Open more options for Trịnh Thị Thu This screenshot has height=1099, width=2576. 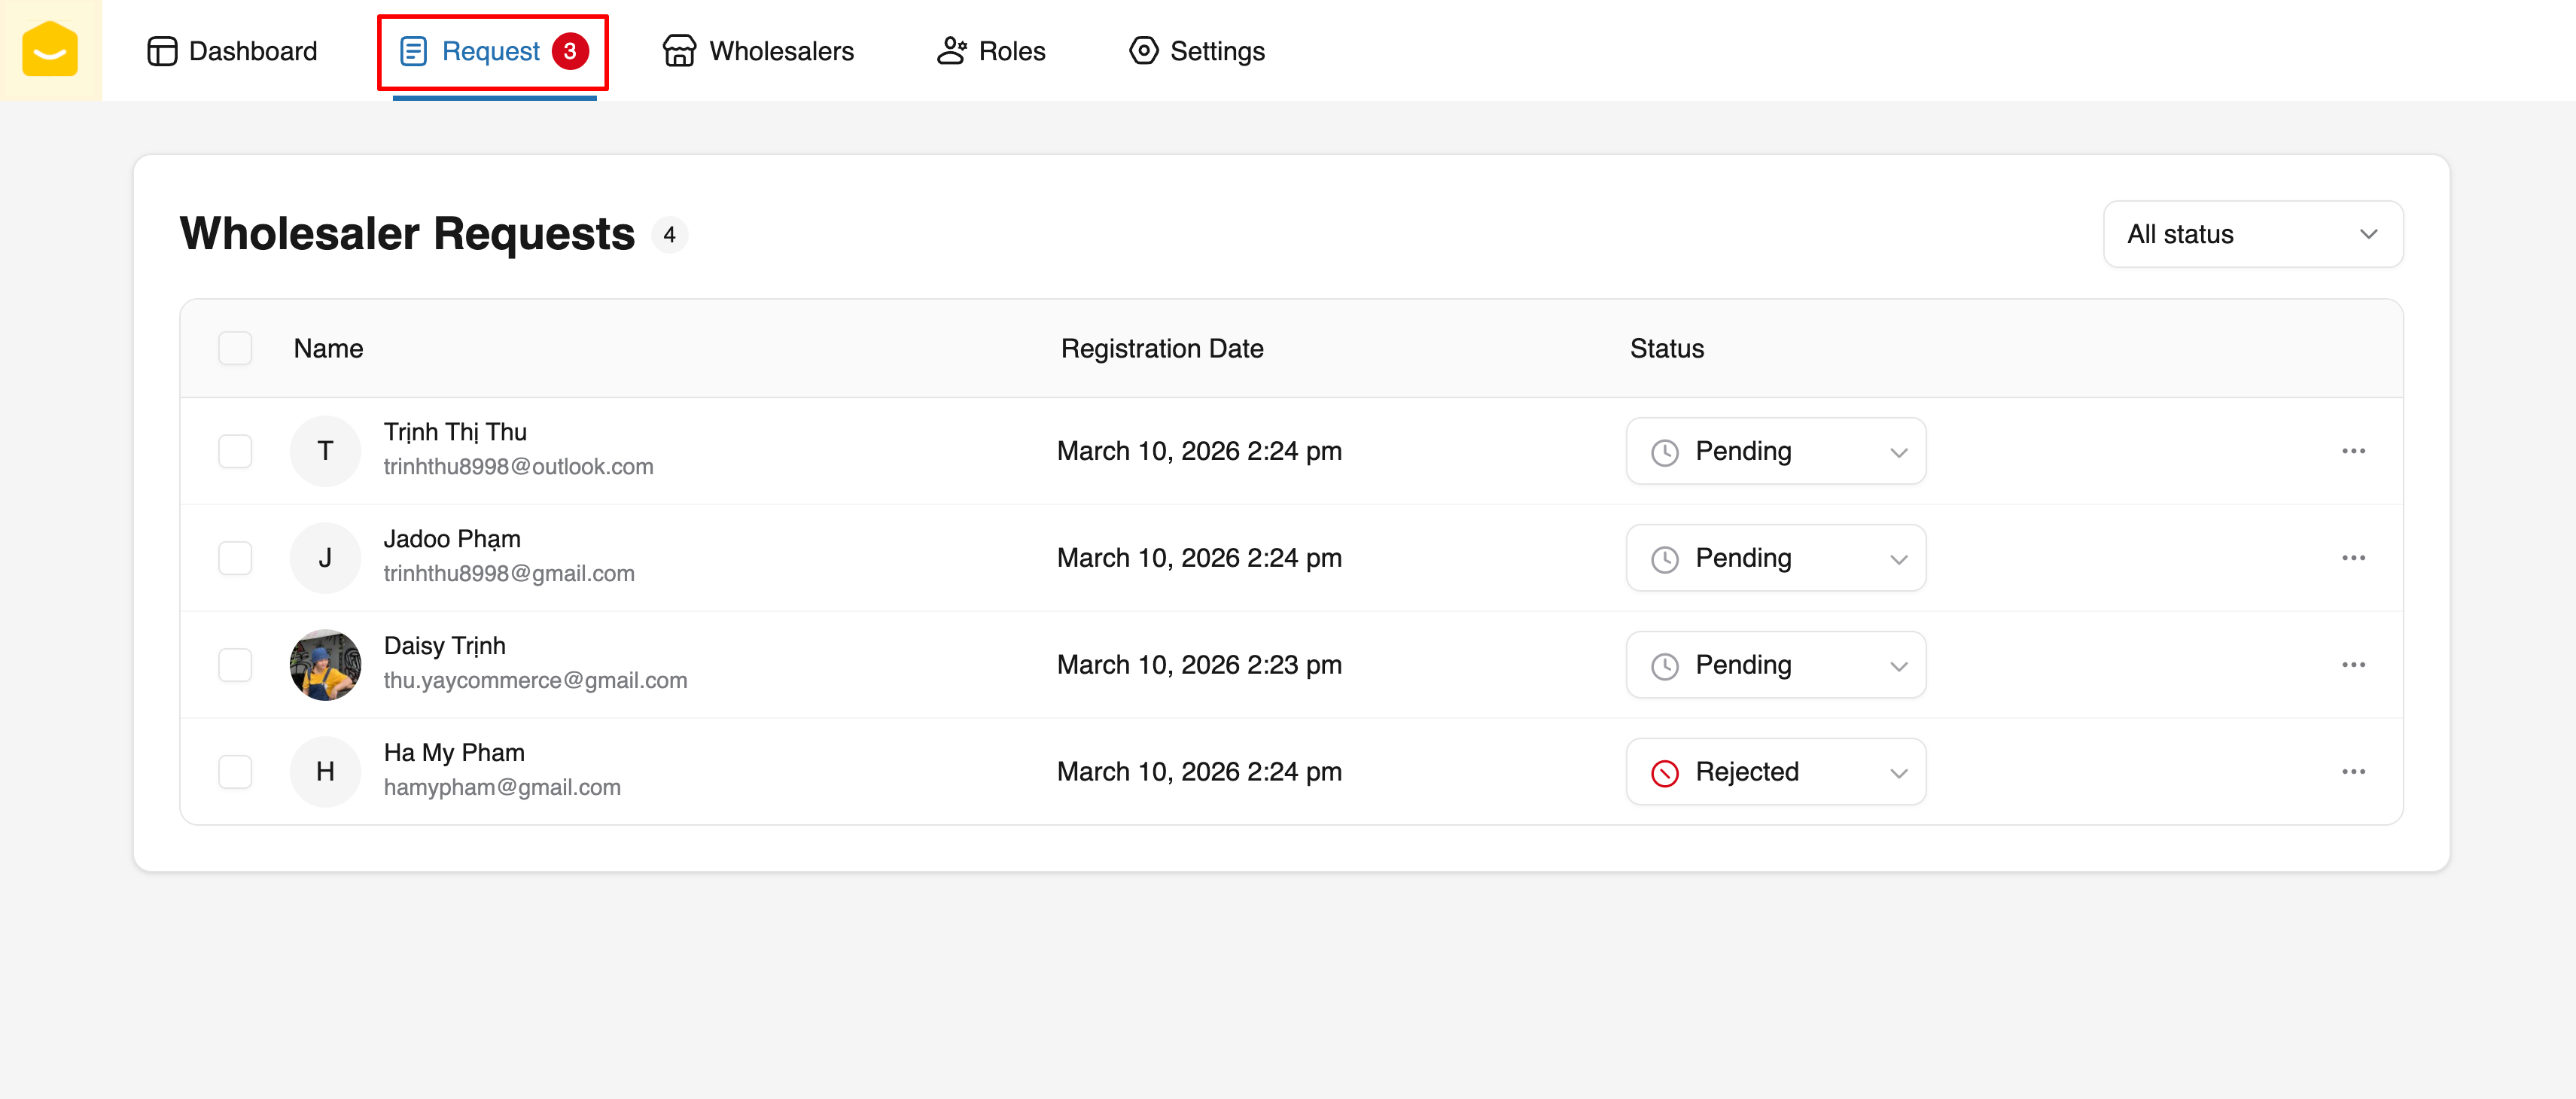pyautogui.click(x=2353, y=451)
